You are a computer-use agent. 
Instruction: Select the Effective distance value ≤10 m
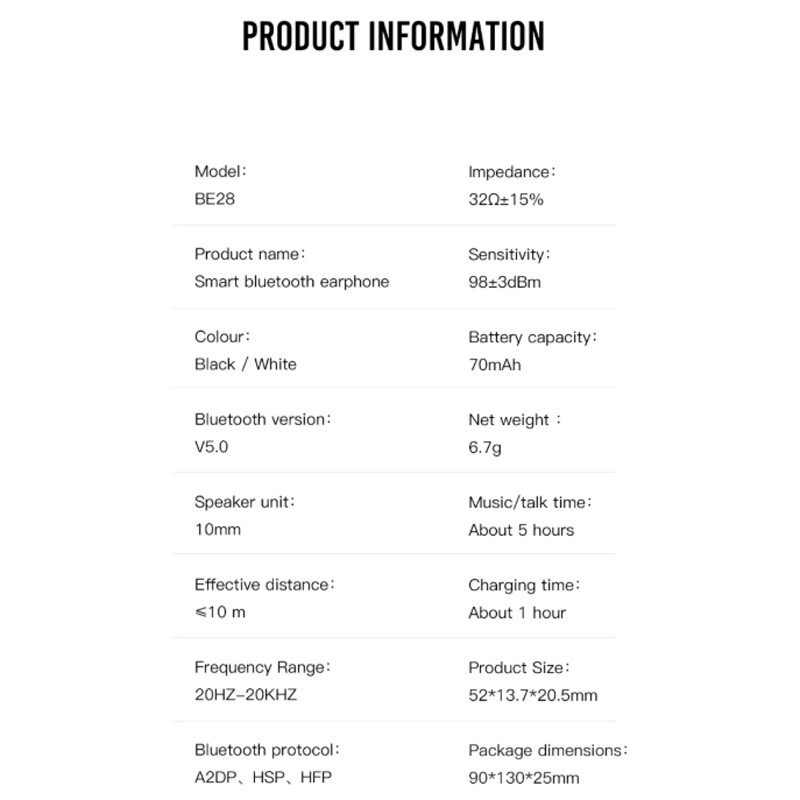(222, 612)
